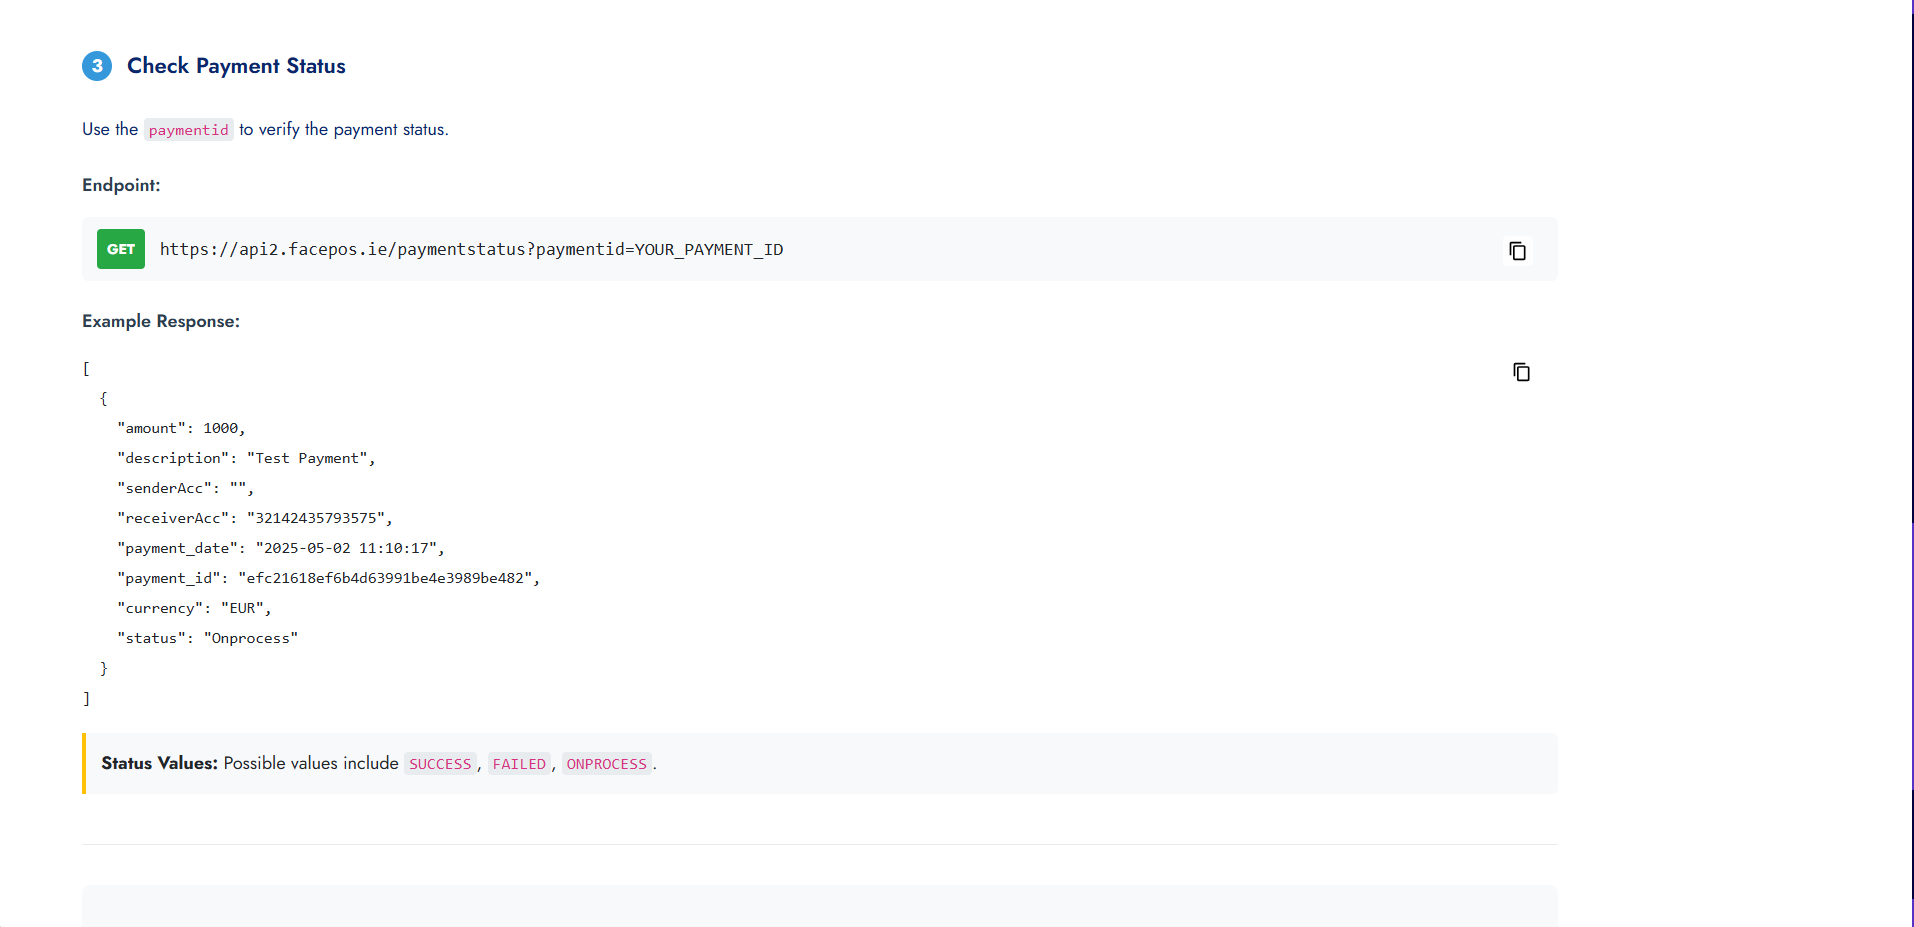The height and width of the screenshot is (927, 1914).
Task: Click the "payment_date" line
Action: pyautogui.click(x=280, y=548)
